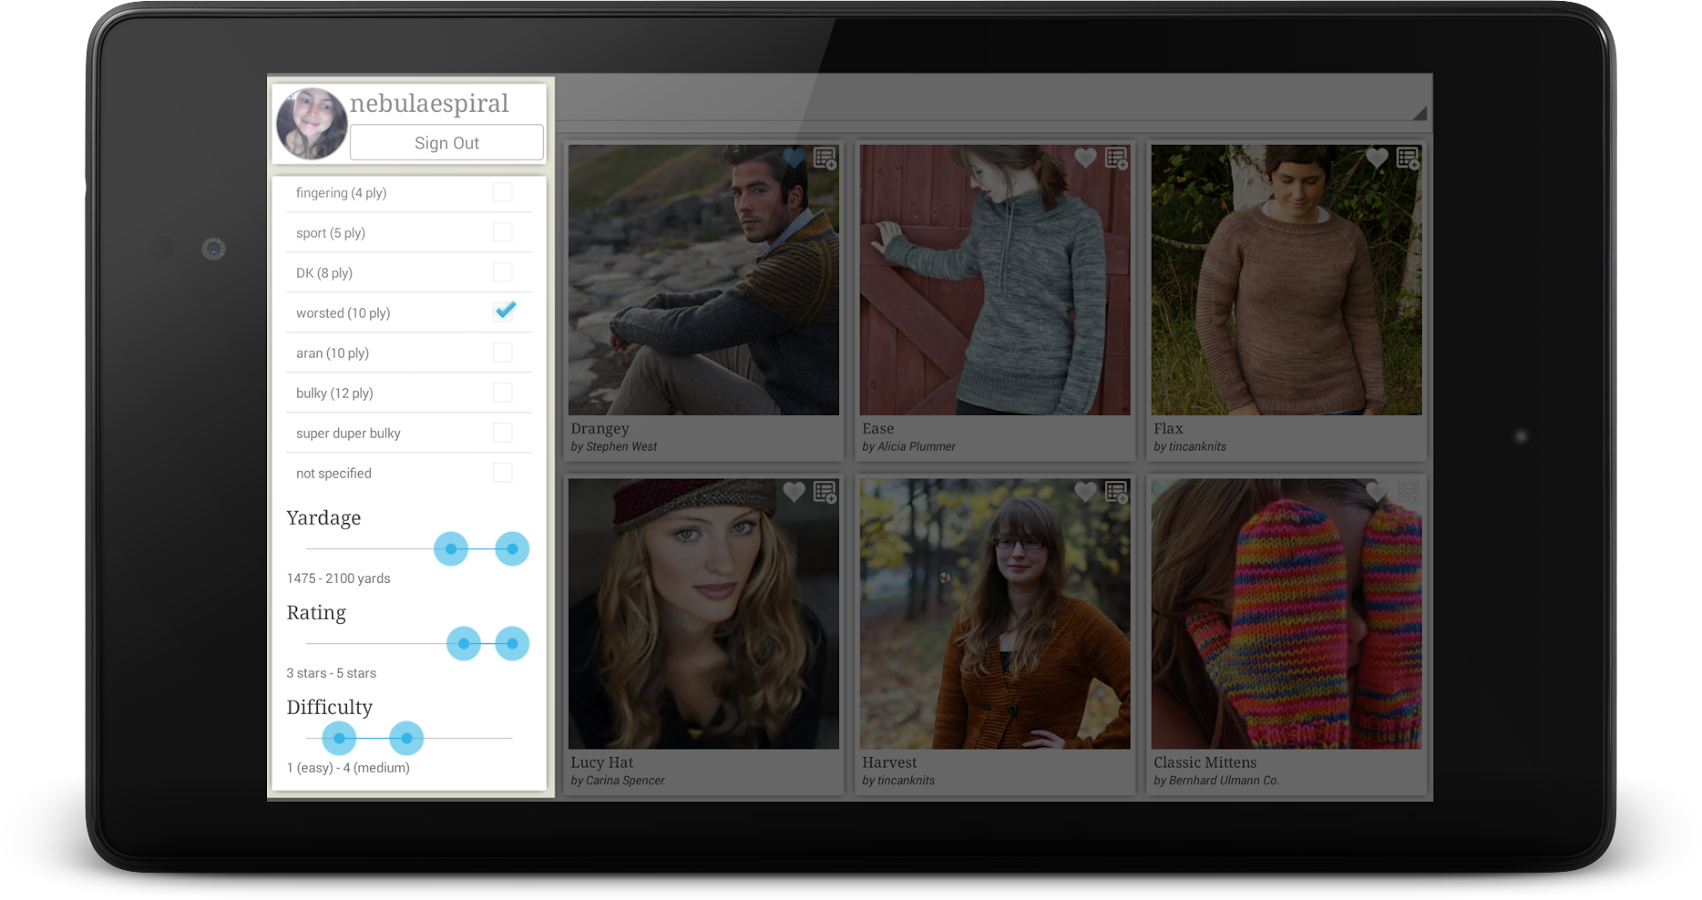1702x900 pixels.
Task: Click the Yardage section heading
Action: (323, 519)
